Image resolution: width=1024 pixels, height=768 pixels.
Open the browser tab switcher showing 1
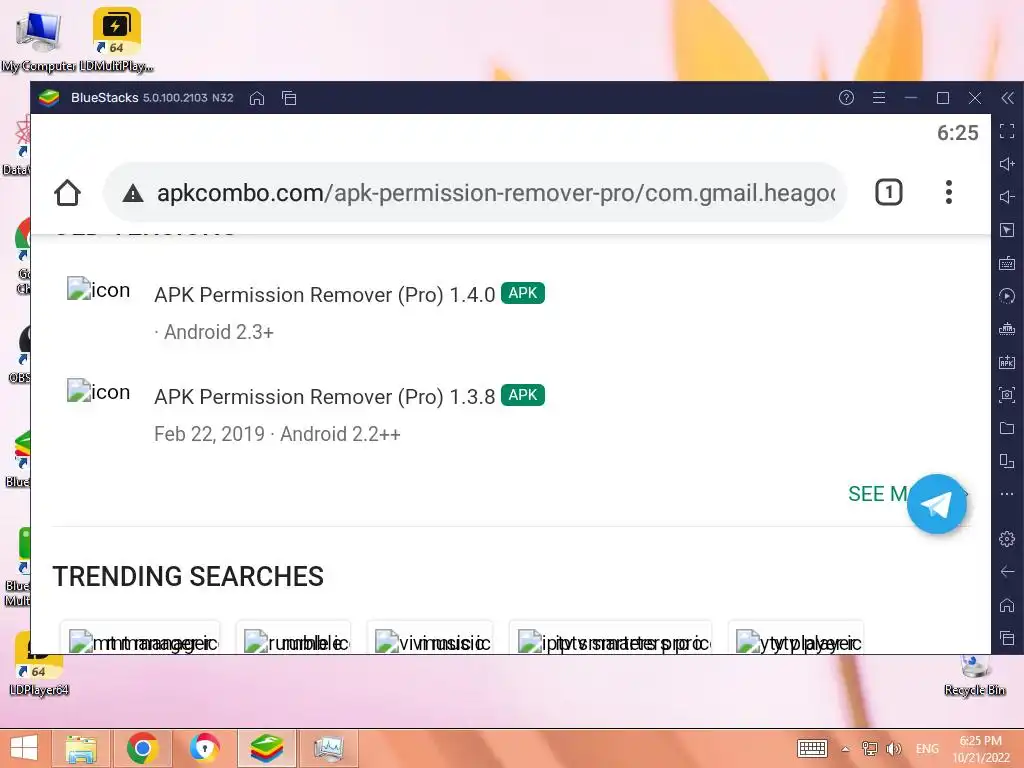888,193
